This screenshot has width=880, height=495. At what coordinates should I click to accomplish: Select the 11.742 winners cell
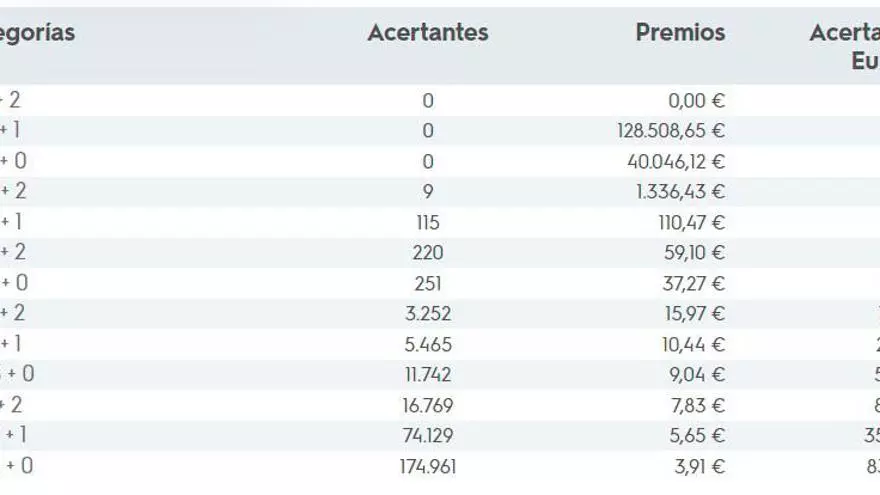[428, 375]
